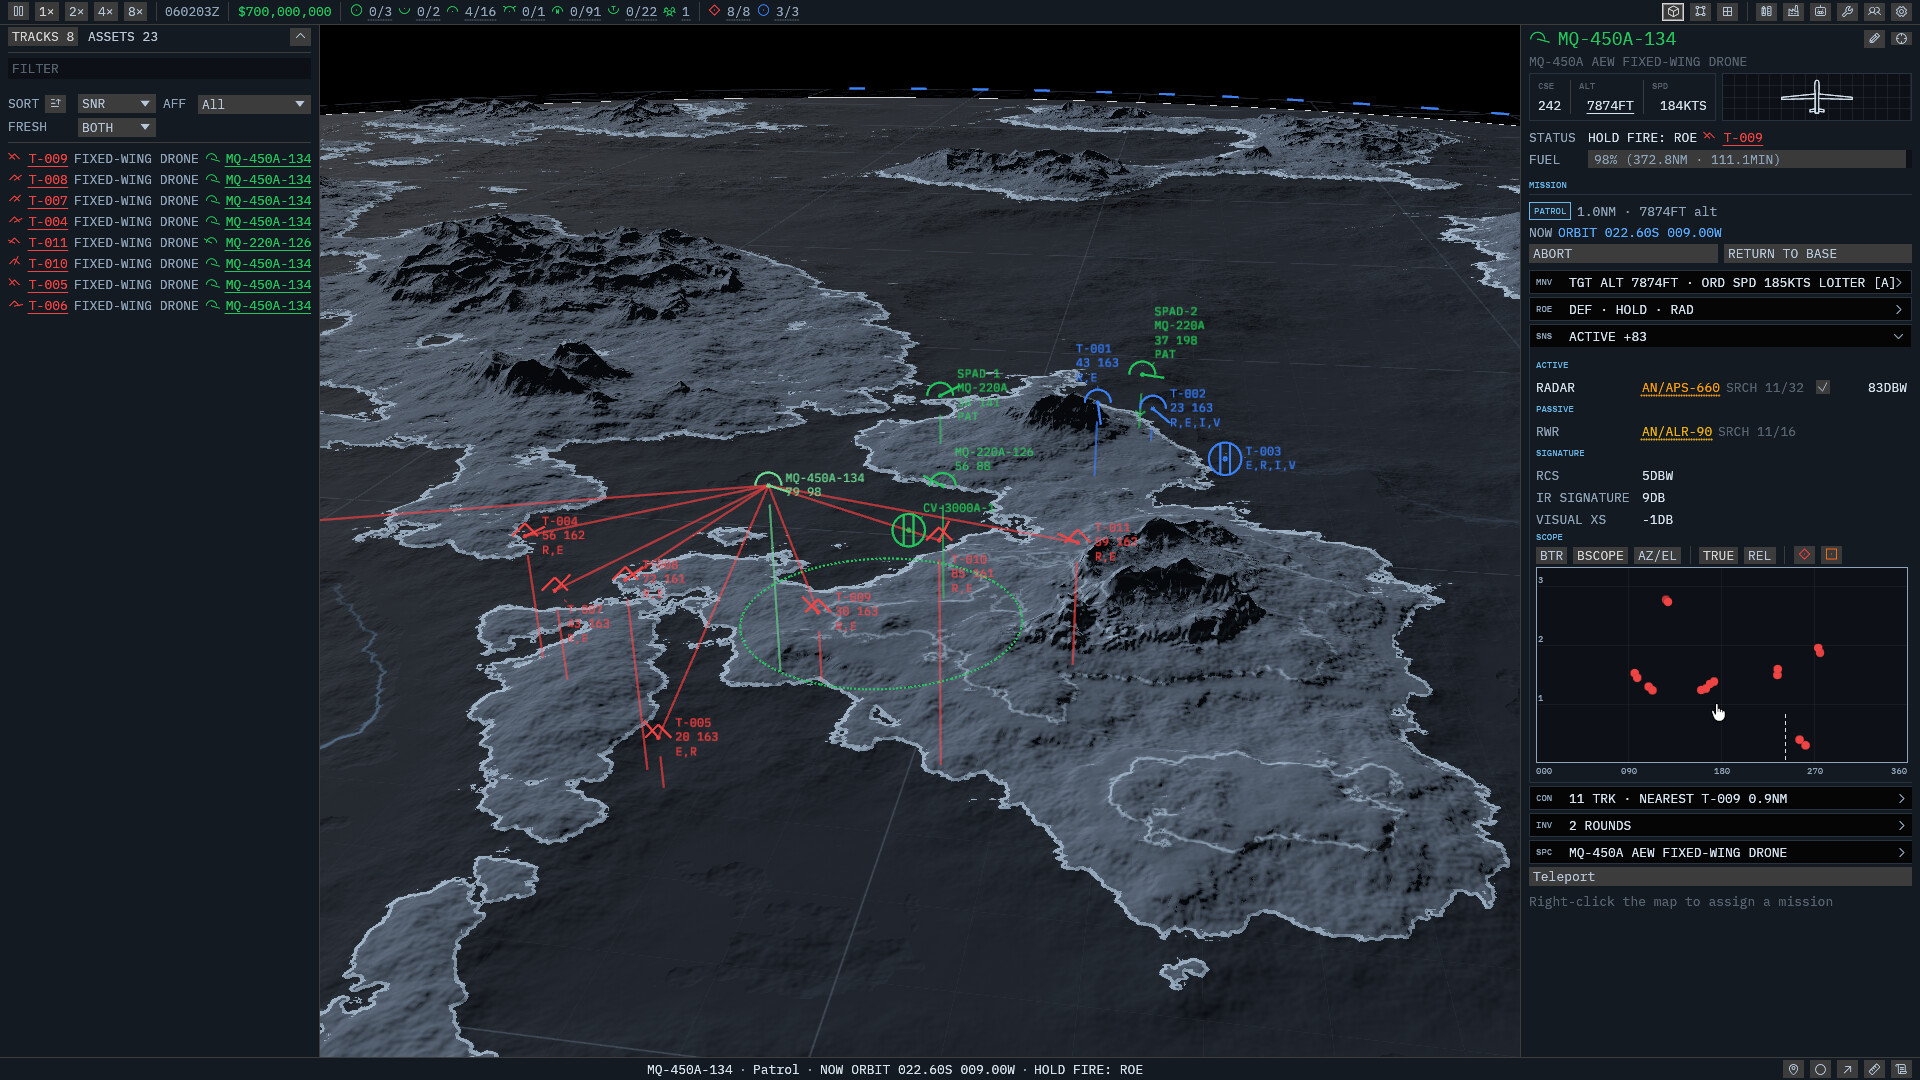Screen dimensions: 1920x1080
Task: Switch to the TRACKS 8 tab
Action: click(43, 37)
